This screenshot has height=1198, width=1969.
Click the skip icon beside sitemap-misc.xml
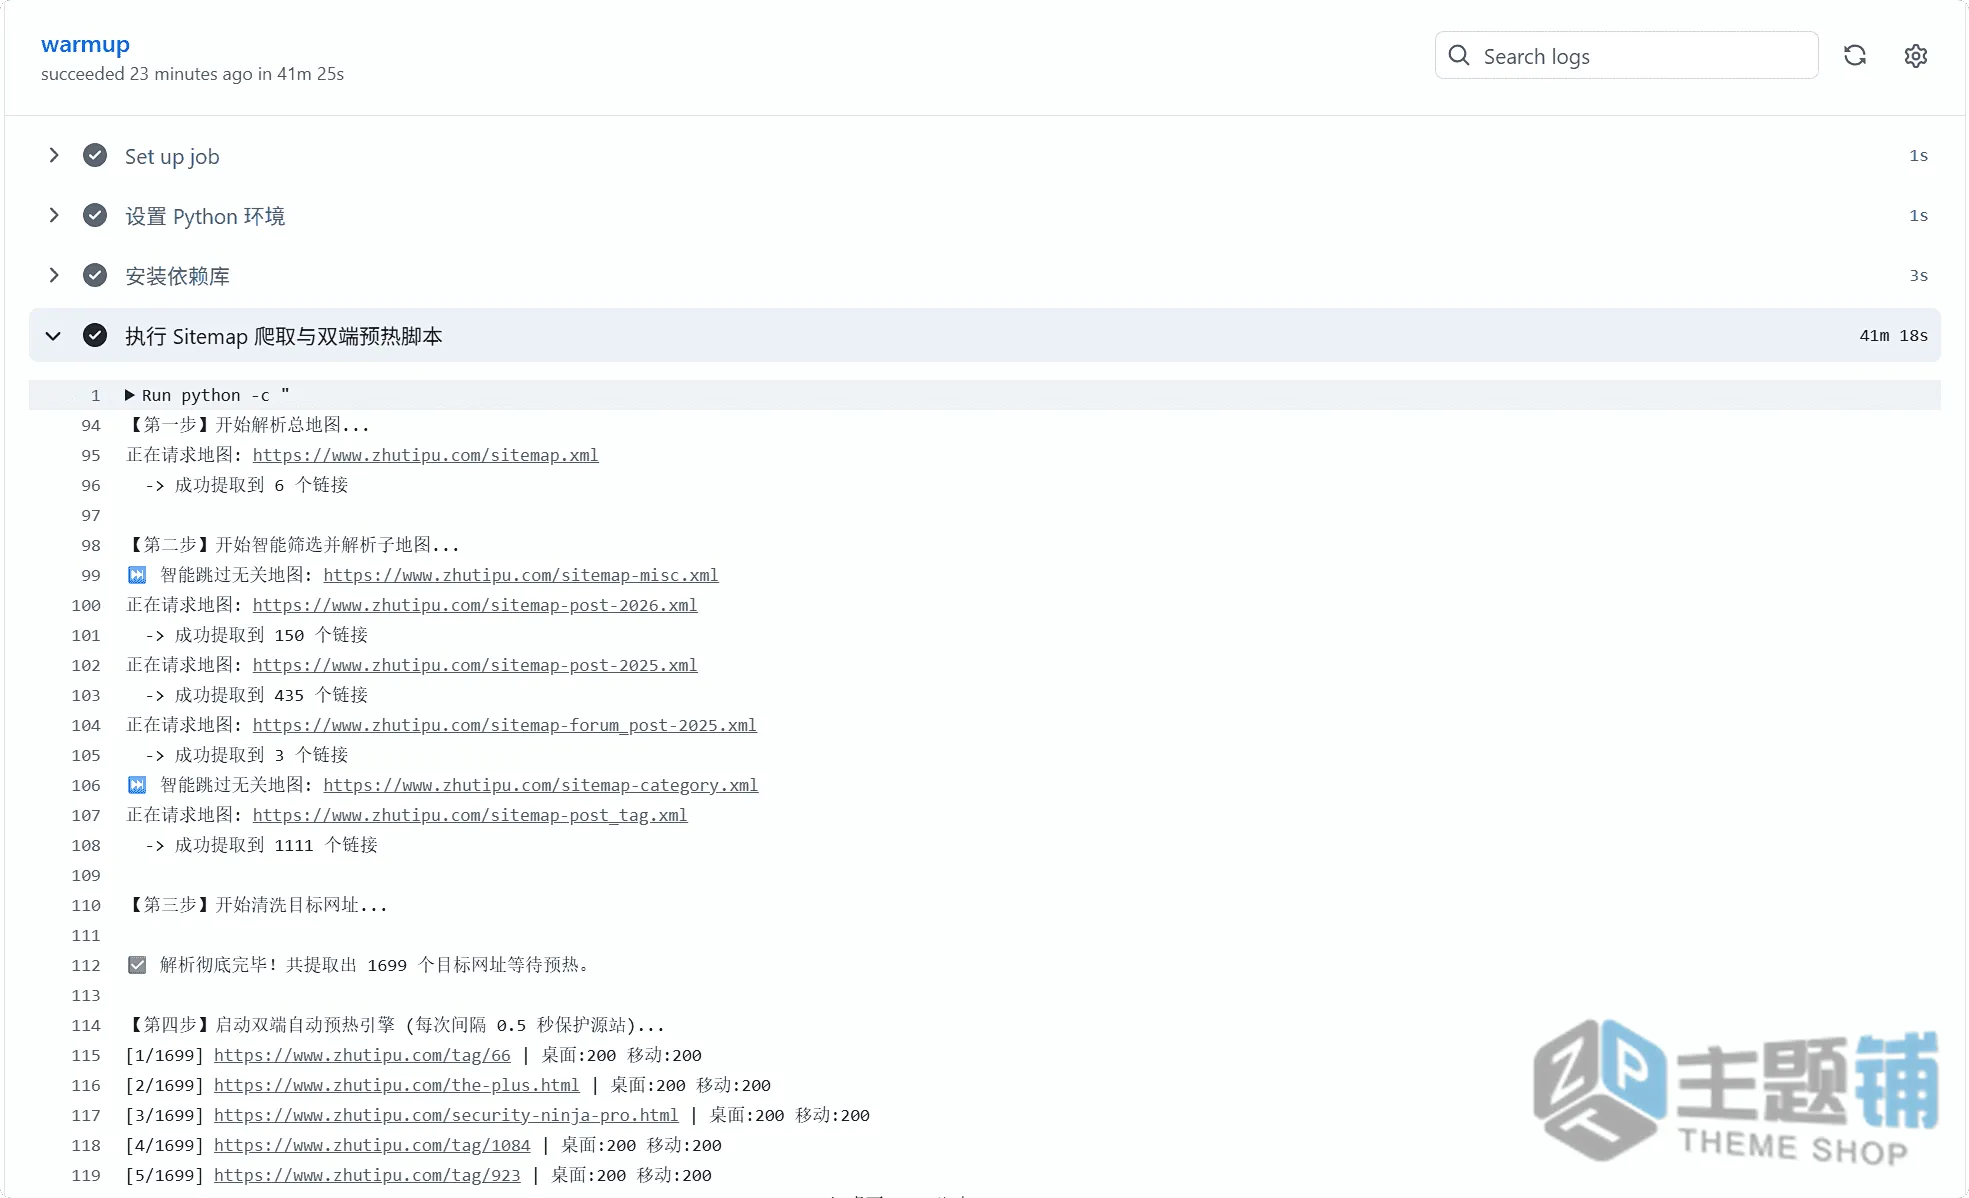pos(137,575)
